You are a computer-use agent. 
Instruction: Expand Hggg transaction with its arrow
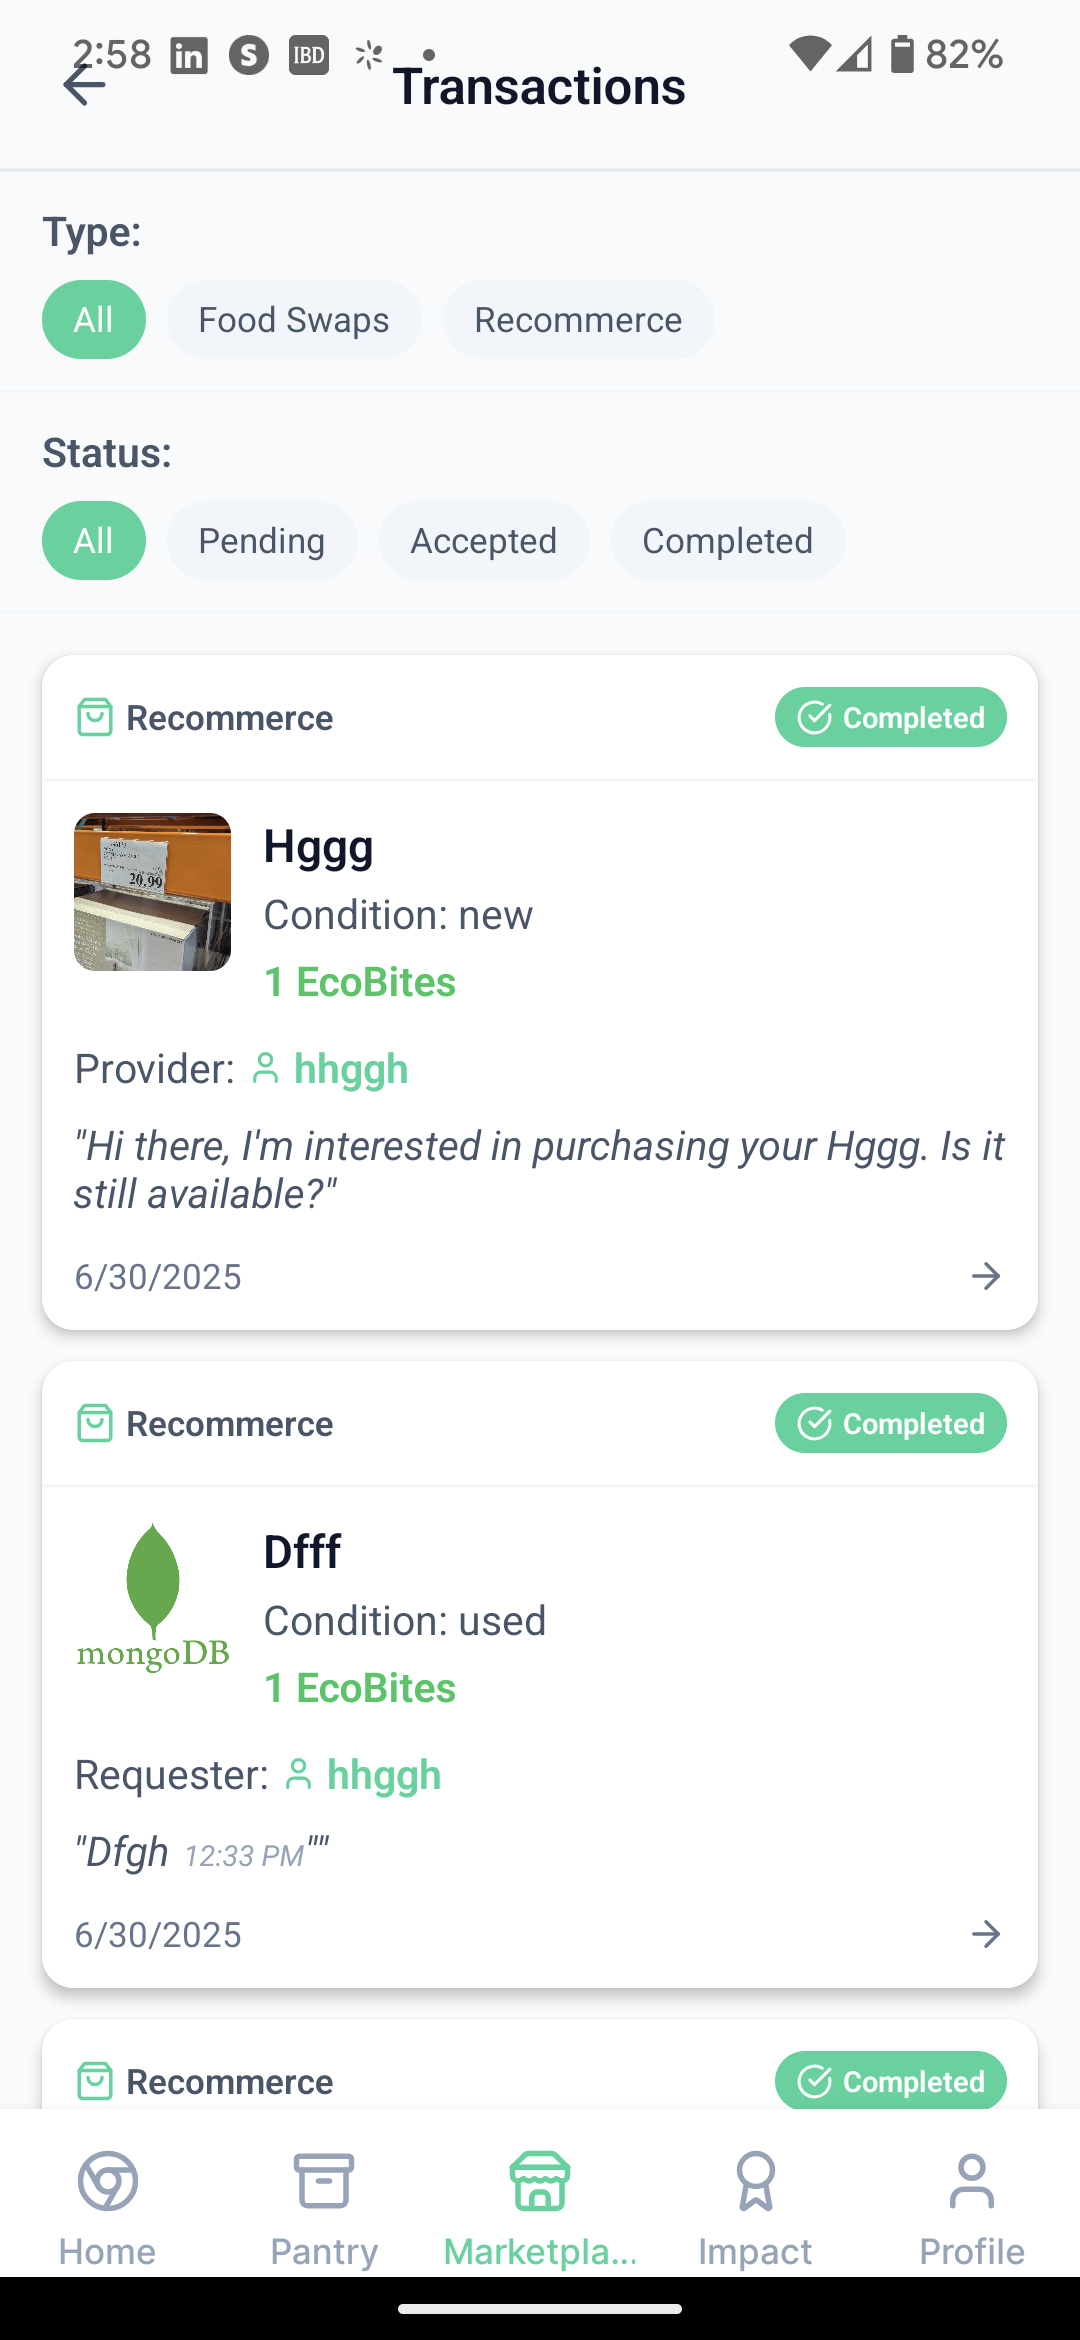pos(986,1276)
